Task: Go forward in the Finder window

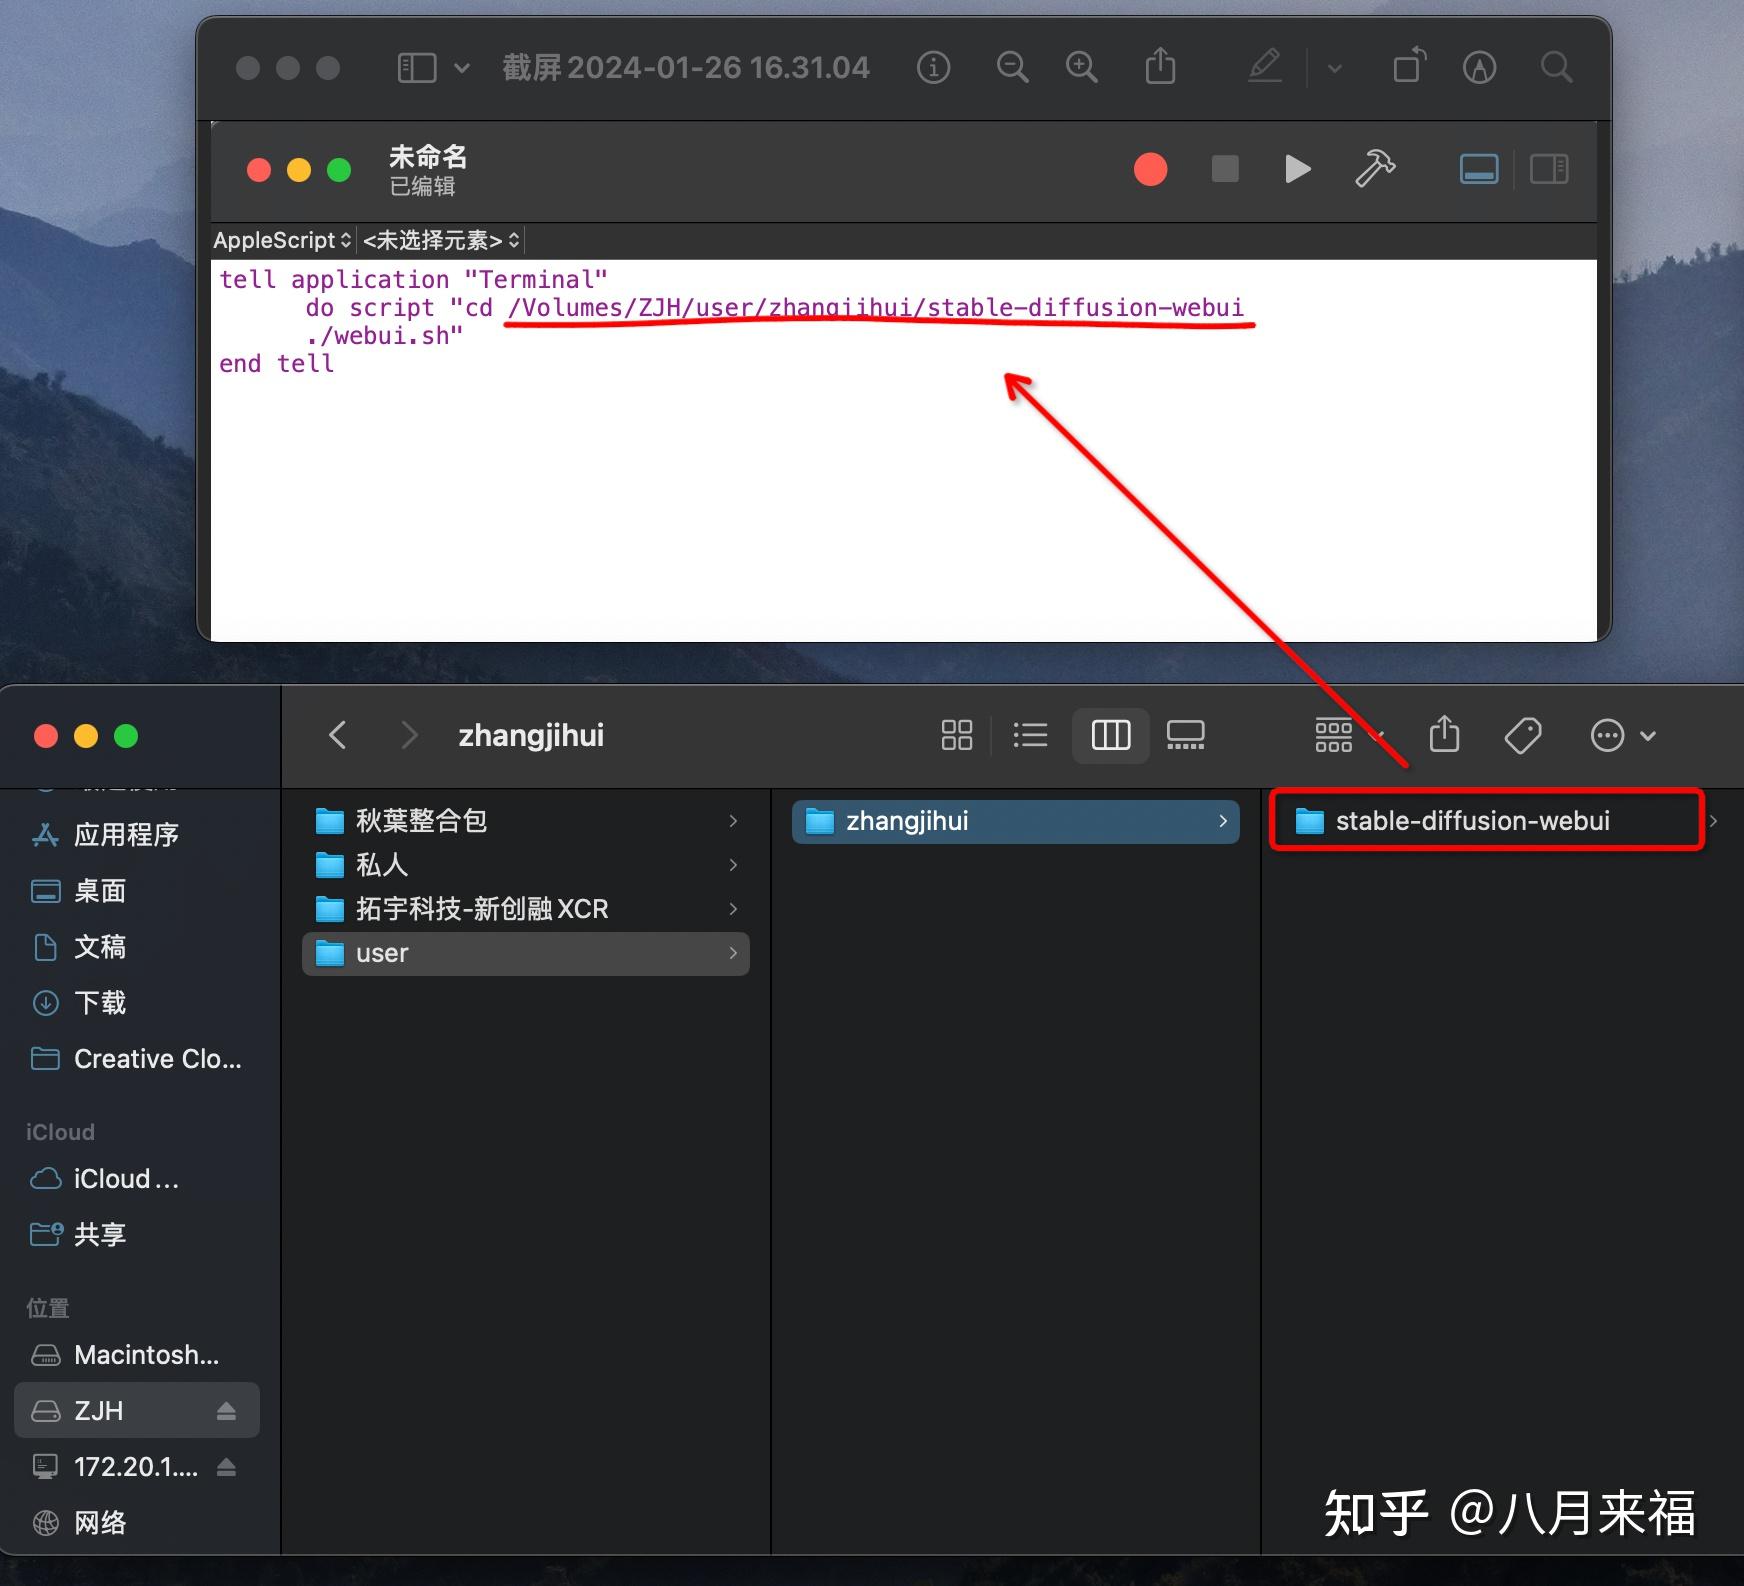Action: (x=408, y=735)
